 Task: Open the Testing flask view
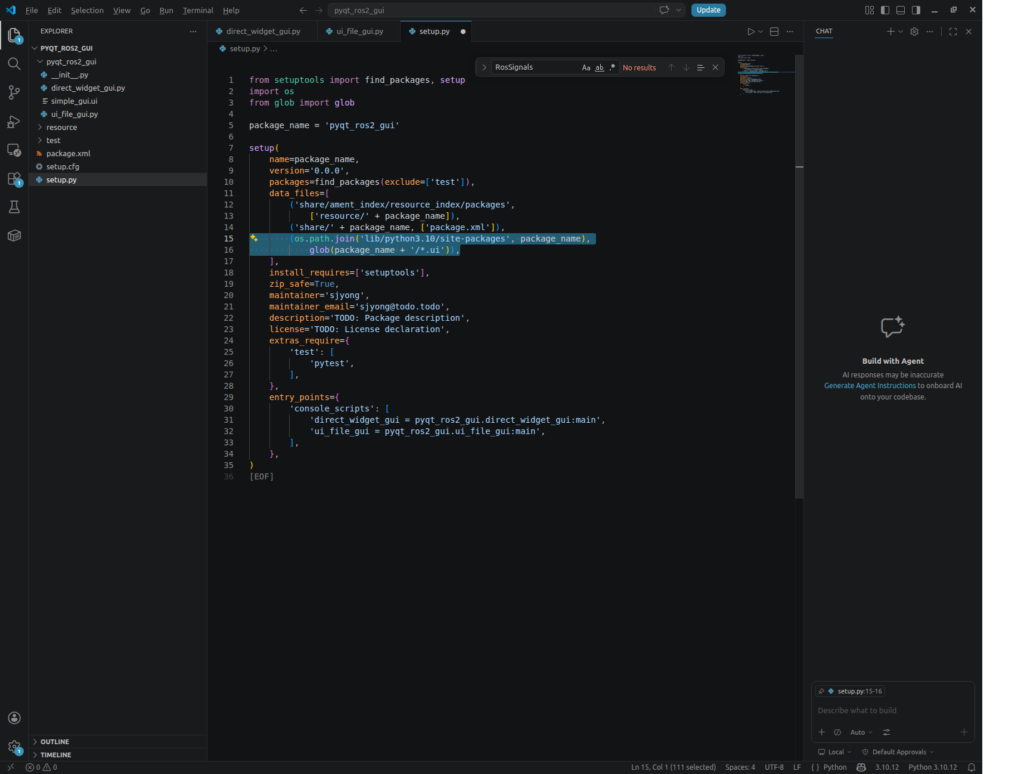pos(14,207)
